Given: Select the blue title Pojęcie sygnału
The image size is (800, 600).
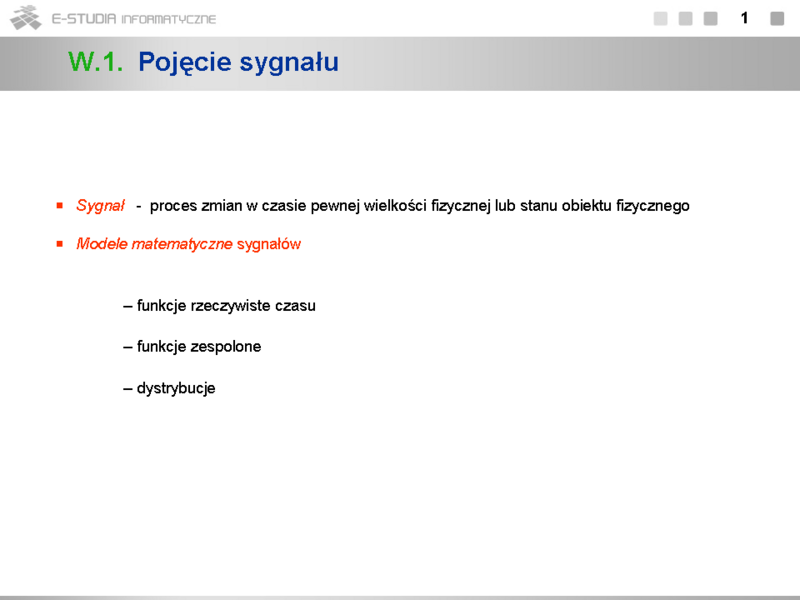Looking at the screenshot, I should click(x=238, y=62).
